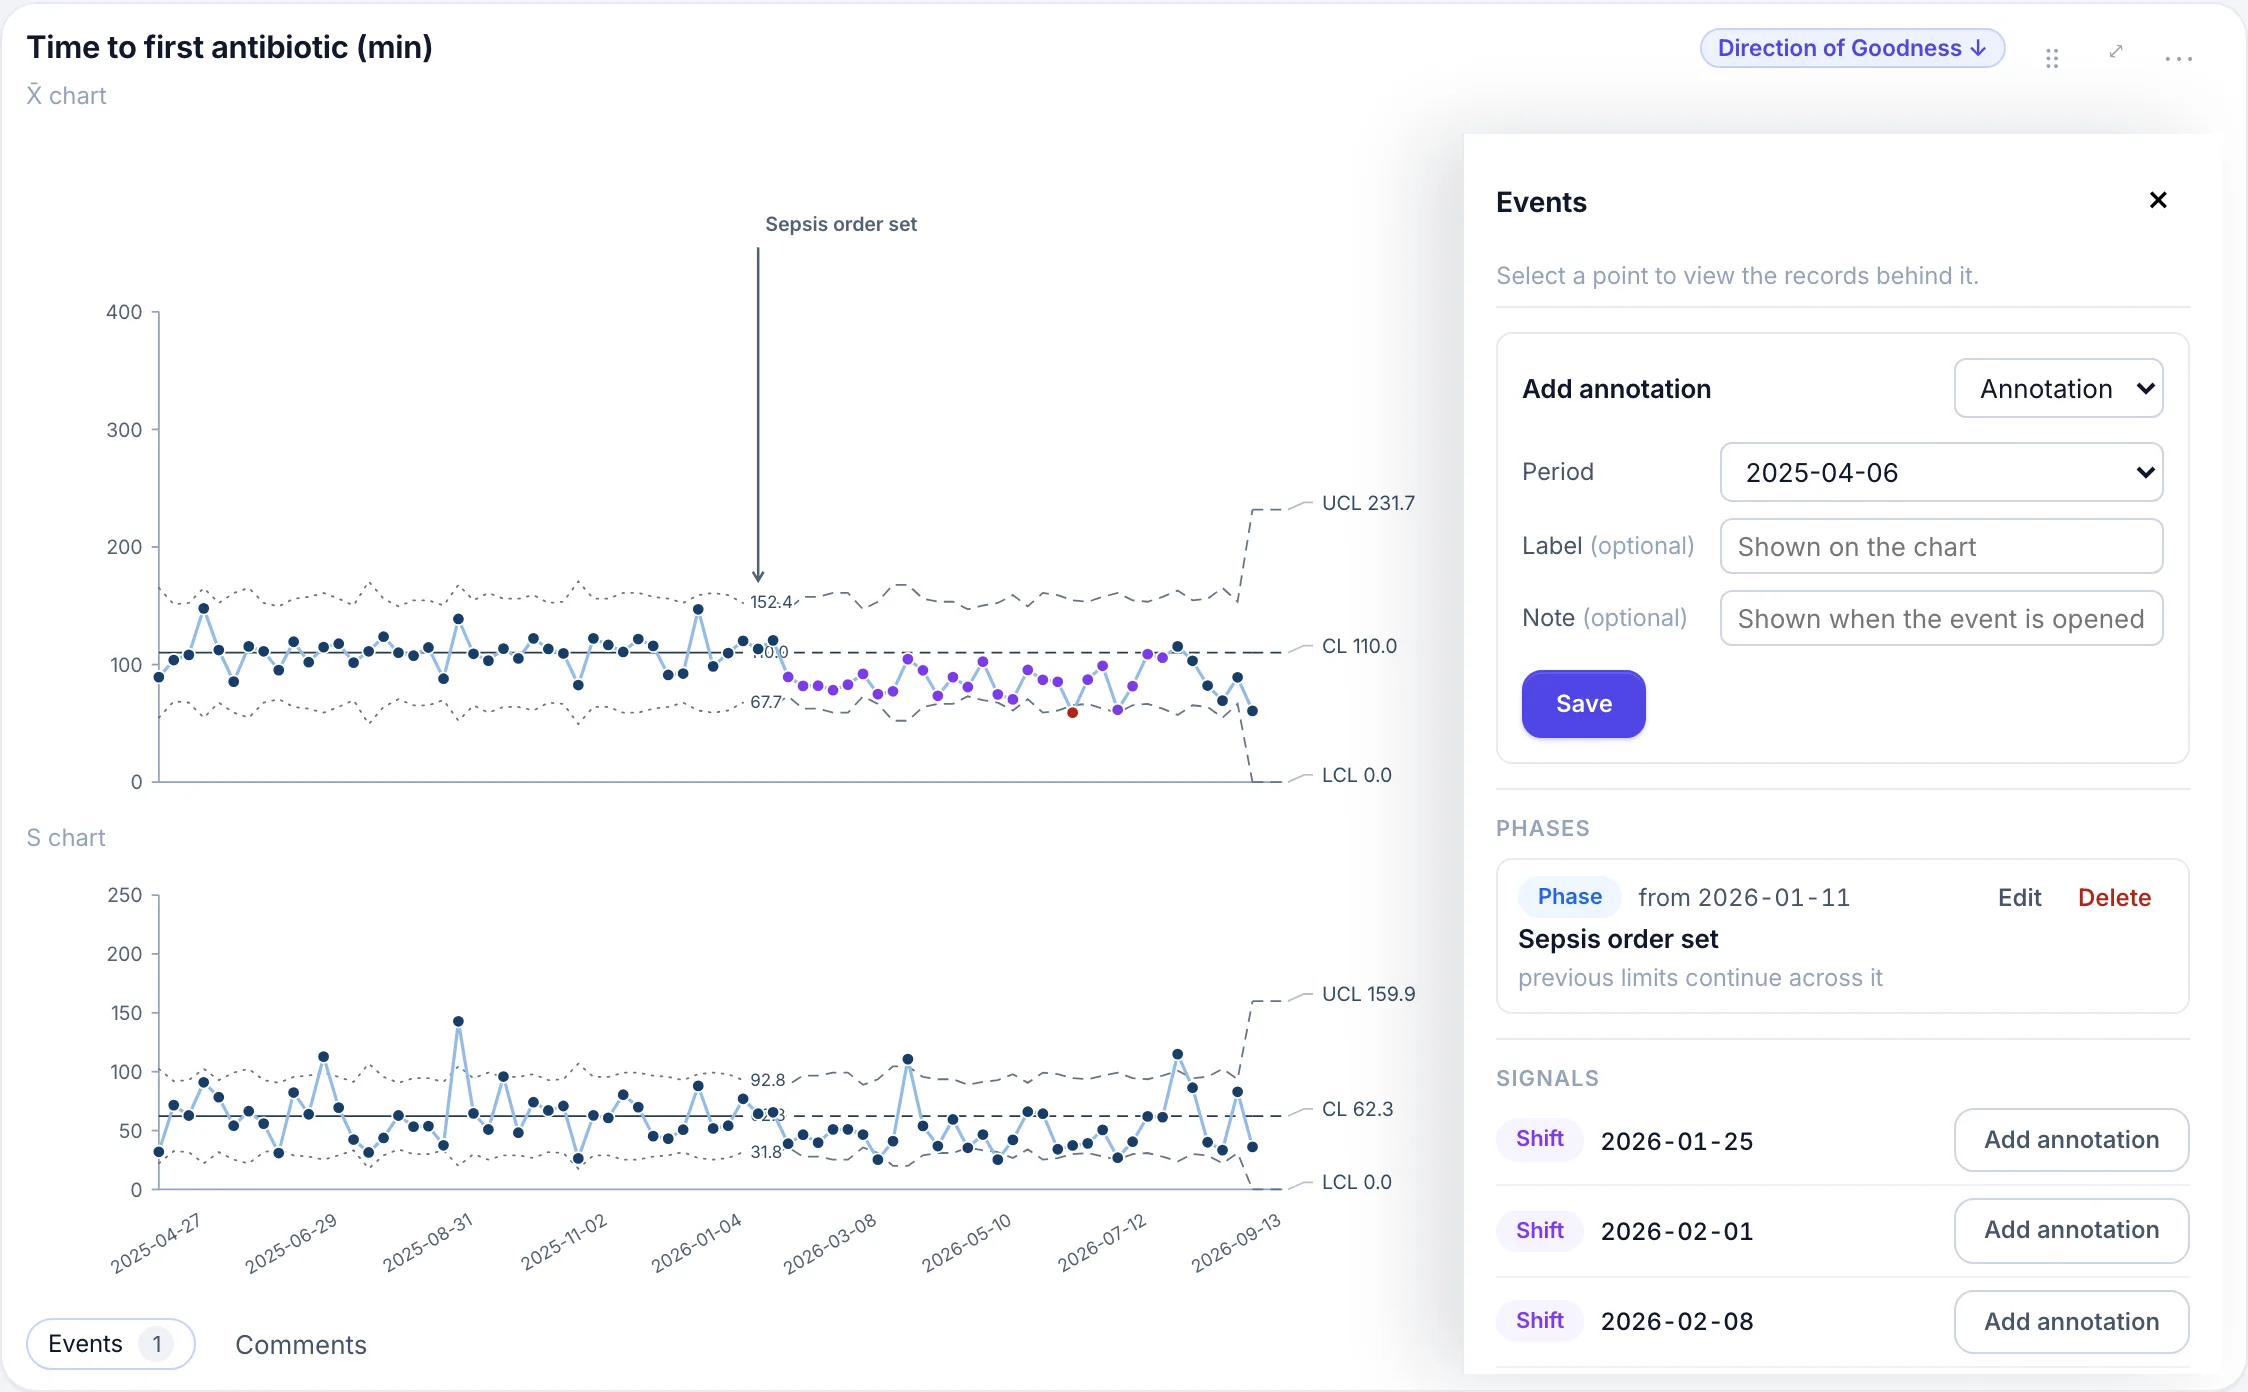Click the Label input field
Image resolution: width=2248 pixels, height=1392 pixels.
point(1941,546)
